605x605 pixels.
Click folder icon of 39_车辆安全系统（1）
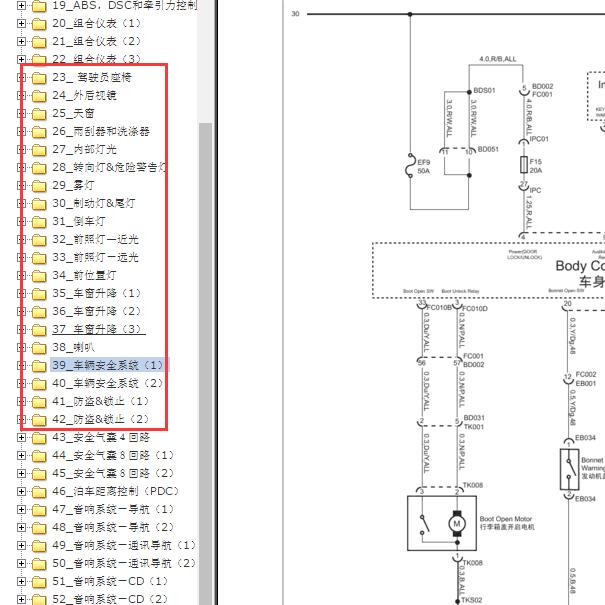pos(39,365)
